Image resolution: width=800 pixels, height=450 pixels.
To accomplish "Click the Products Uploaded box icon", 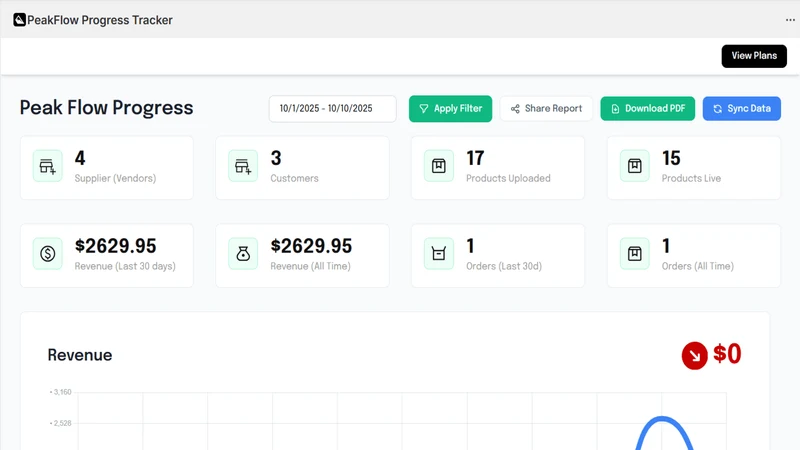I will pos(439,166).
